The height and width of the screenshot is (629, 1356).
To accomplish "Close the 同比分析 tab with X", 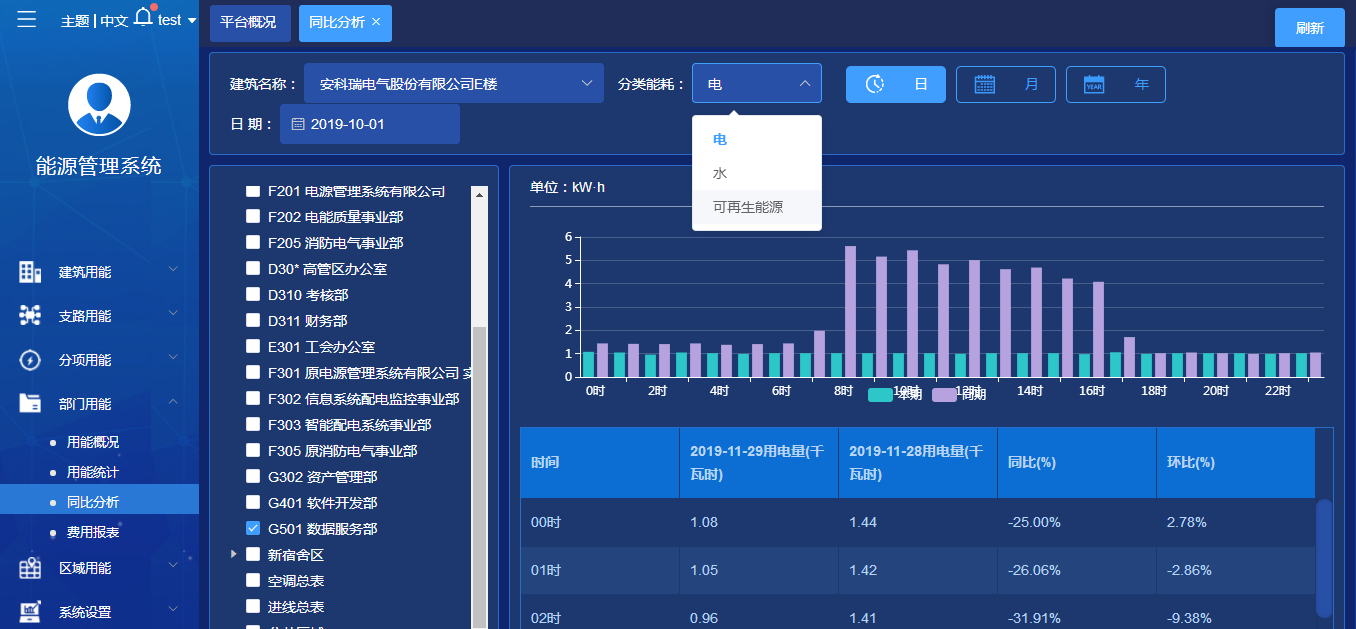I will pyautogui.click(x=376, y=22).
